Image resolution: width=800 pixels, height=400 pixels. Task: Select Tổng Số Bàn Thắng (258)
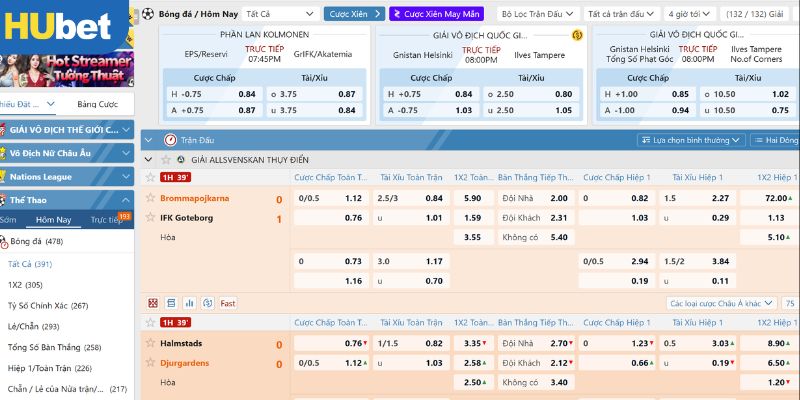(55, 347)
